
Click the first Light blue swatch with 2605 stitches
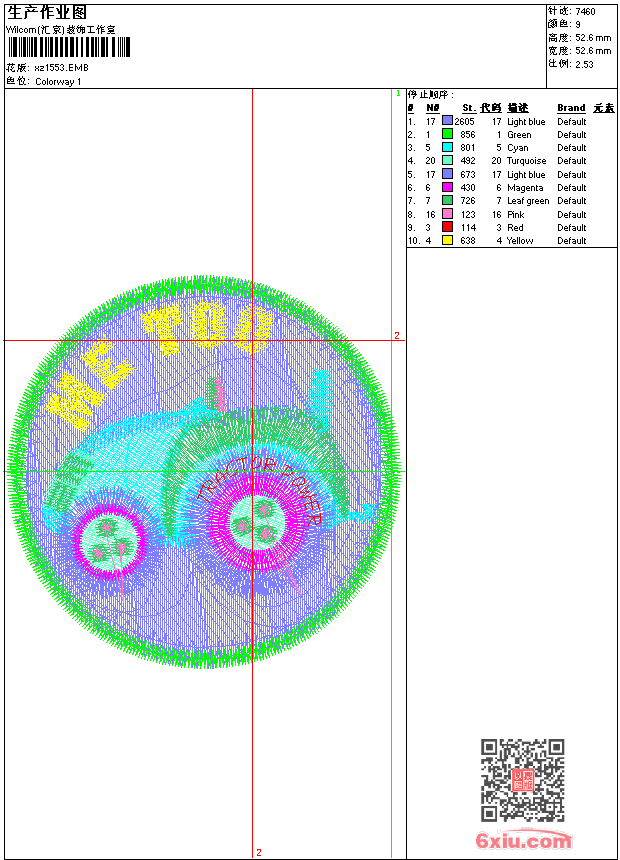coord(447,121)
